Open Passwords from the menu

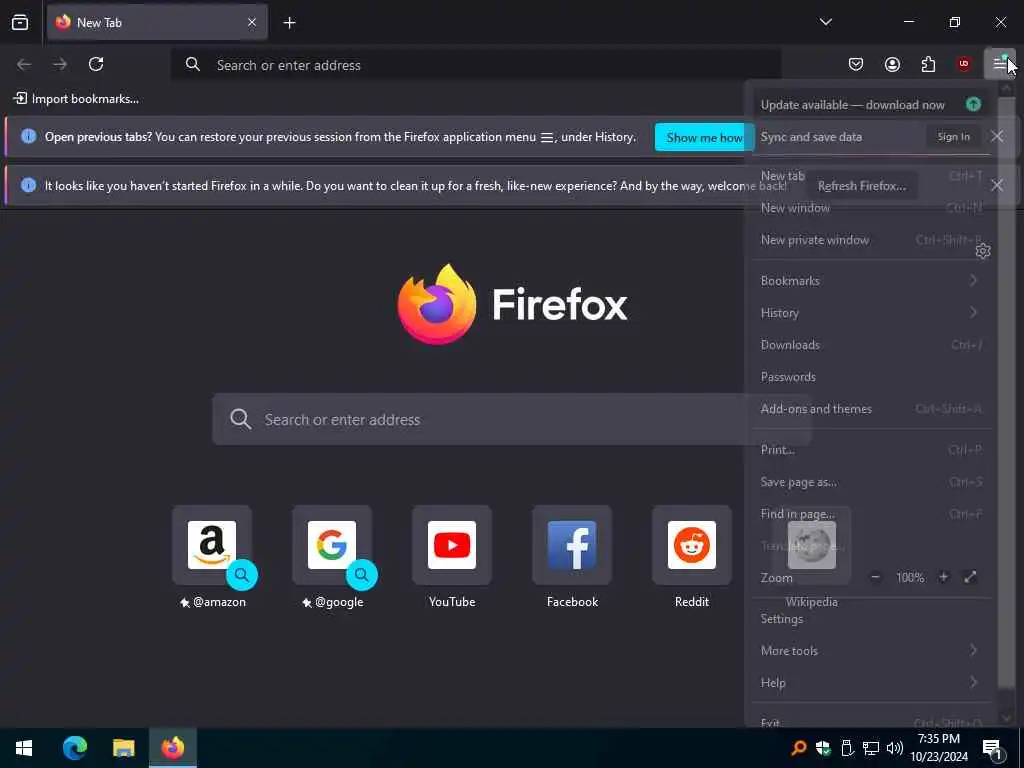[x=871, y=377]
